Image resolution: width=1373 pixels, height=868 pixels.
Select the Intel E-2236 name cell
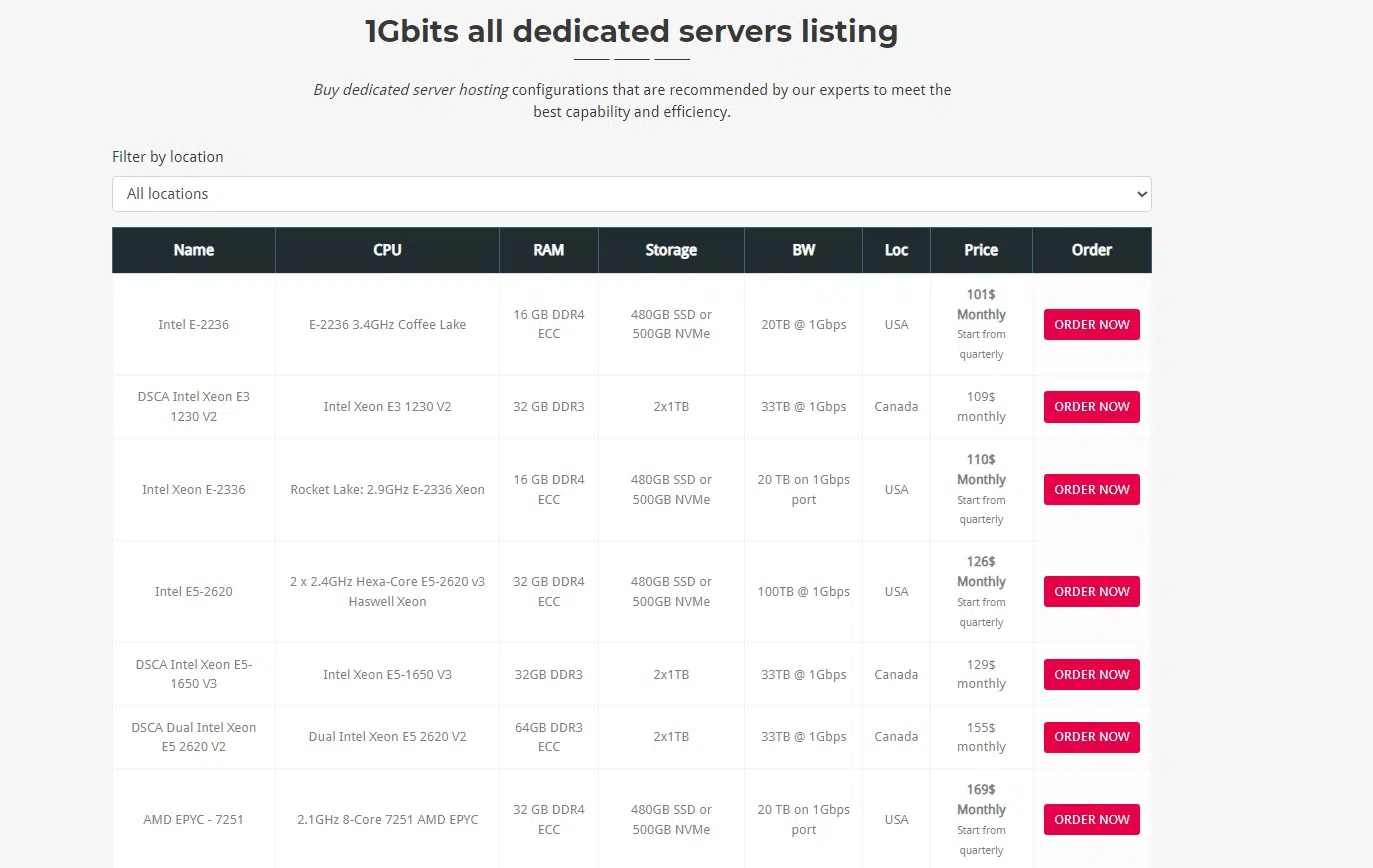tap(194, 324)
